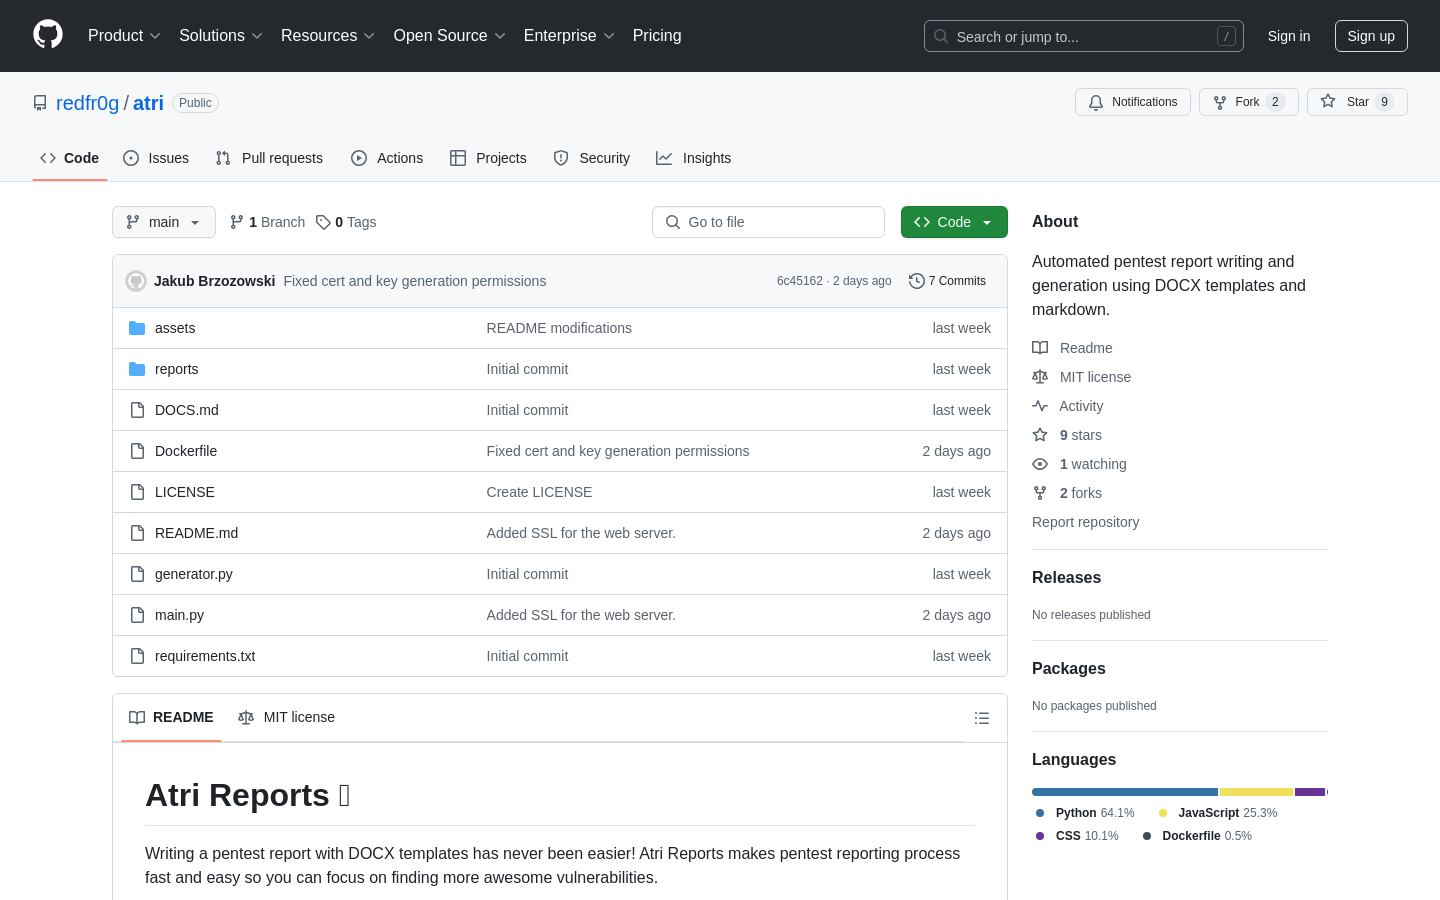Image resolution: width=1440 pixels, height=900 pixels.
Task: Click the yellow JavaScript segment of language bar
Action: 1256,792
